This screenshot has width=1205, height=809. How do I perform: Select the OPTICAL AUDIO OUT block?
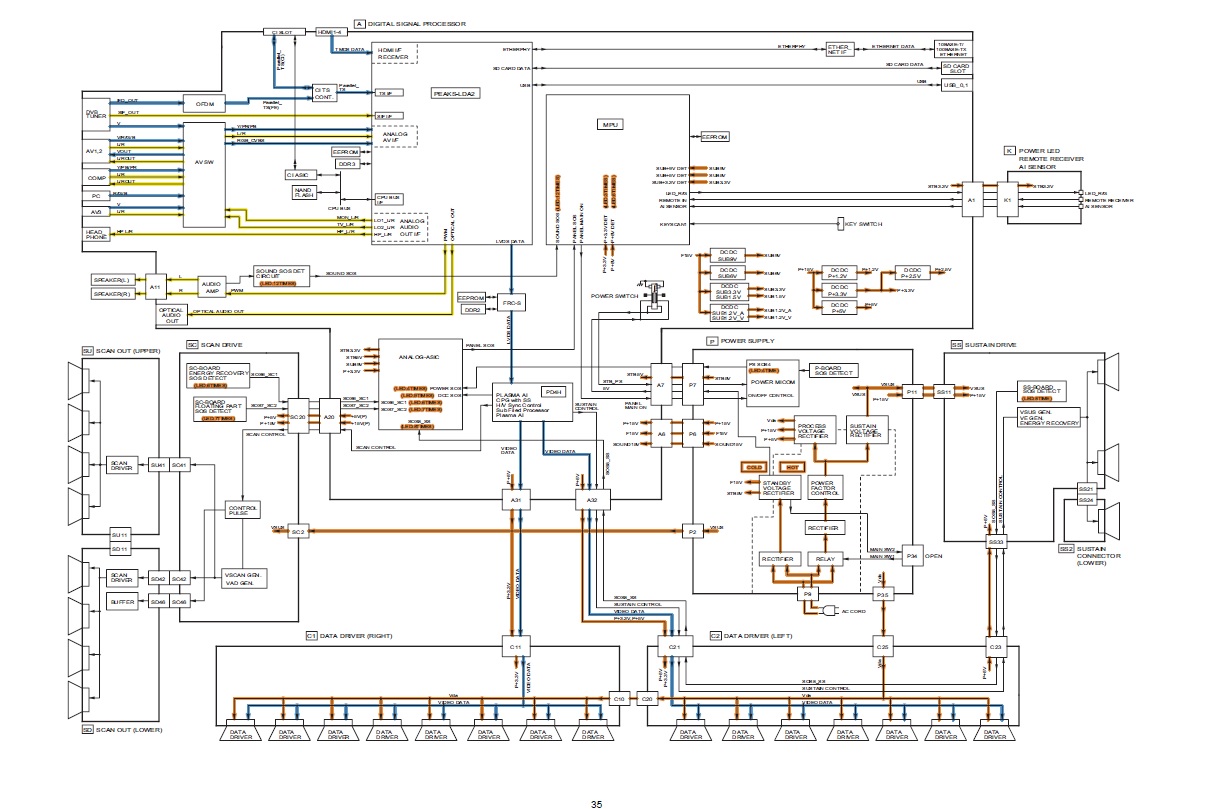(170, 314)
